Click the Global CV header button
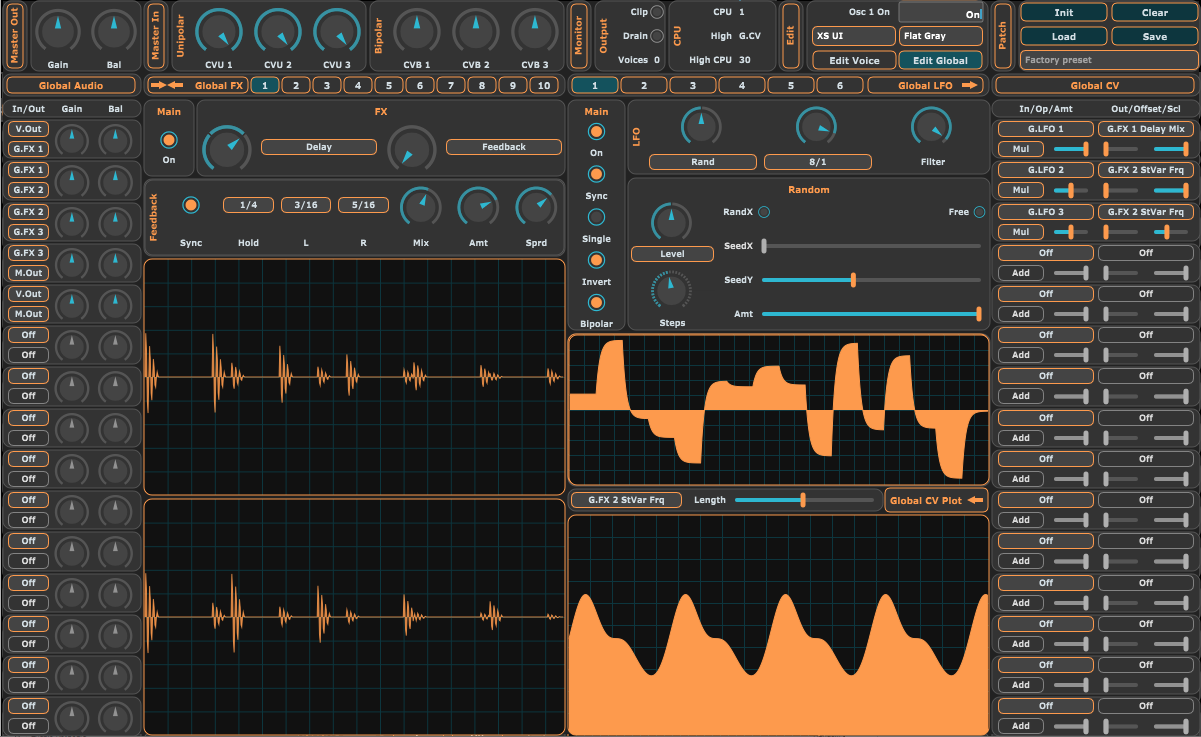 1094,85
